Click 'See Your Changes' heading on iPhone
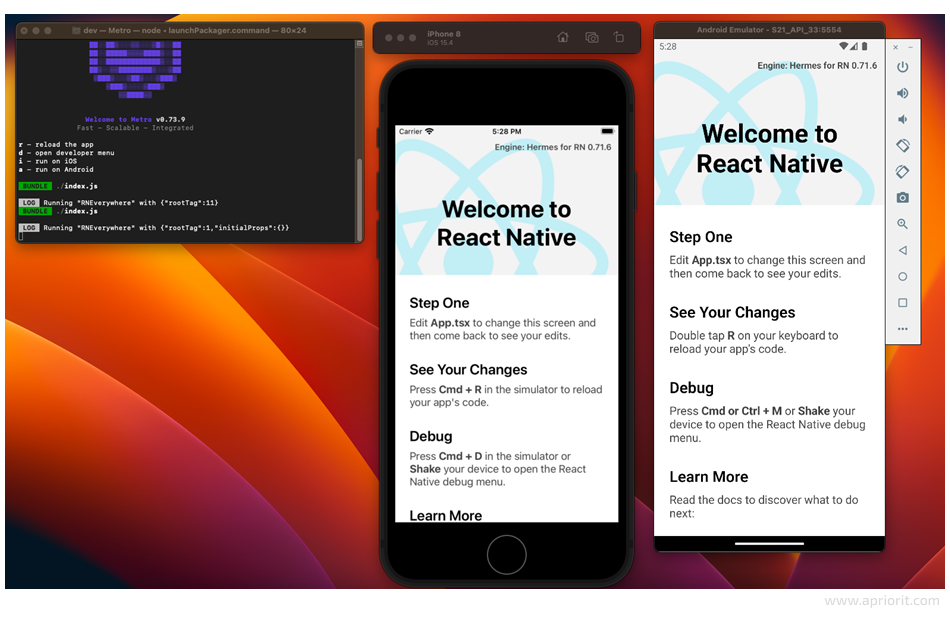Viewport: 950px width, 618px height. [468, 370]
